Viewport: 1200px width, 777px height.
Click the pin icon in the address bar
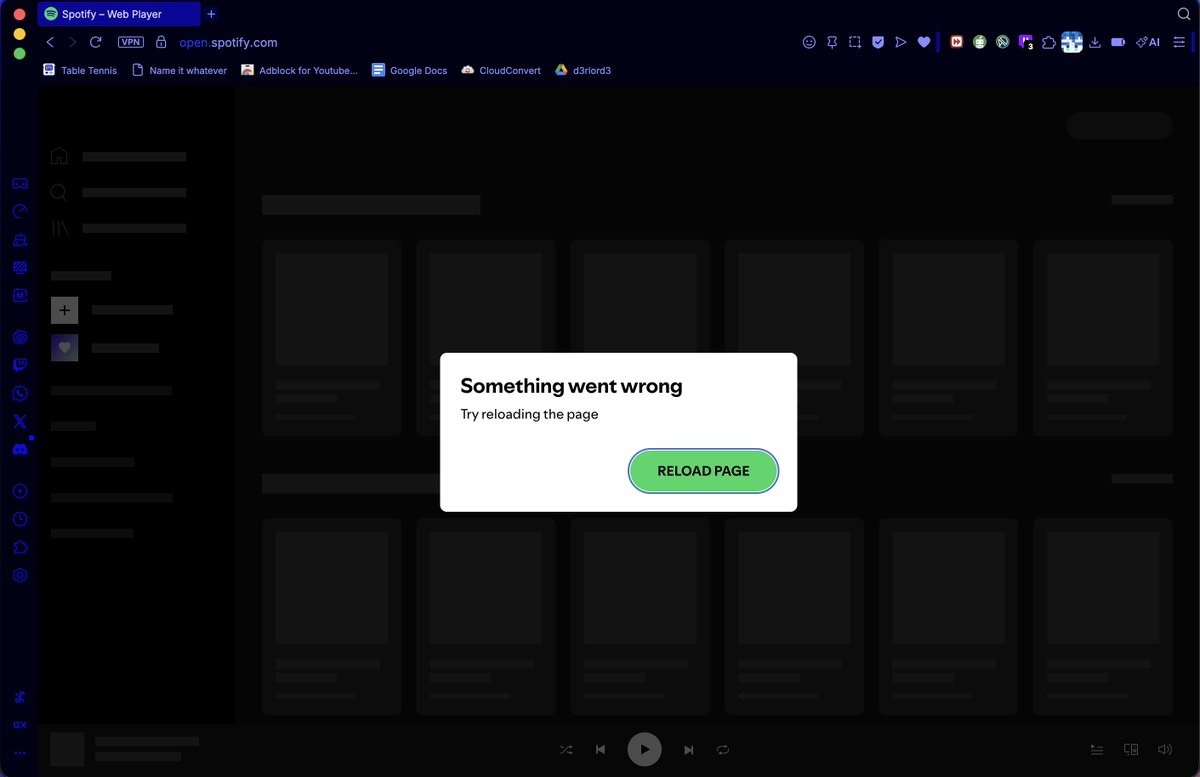[832, 42]
